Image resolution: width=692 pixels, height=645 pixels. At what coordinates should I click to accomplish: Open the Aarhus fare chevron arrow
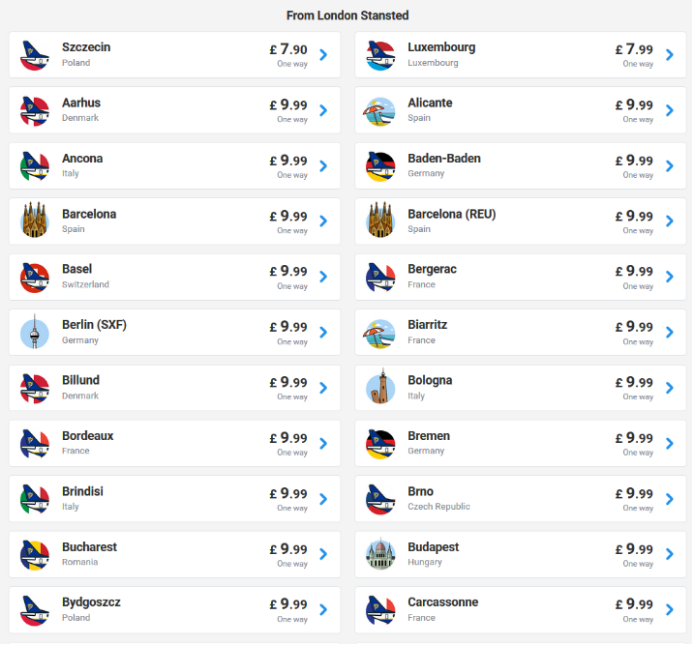point(323,110)
